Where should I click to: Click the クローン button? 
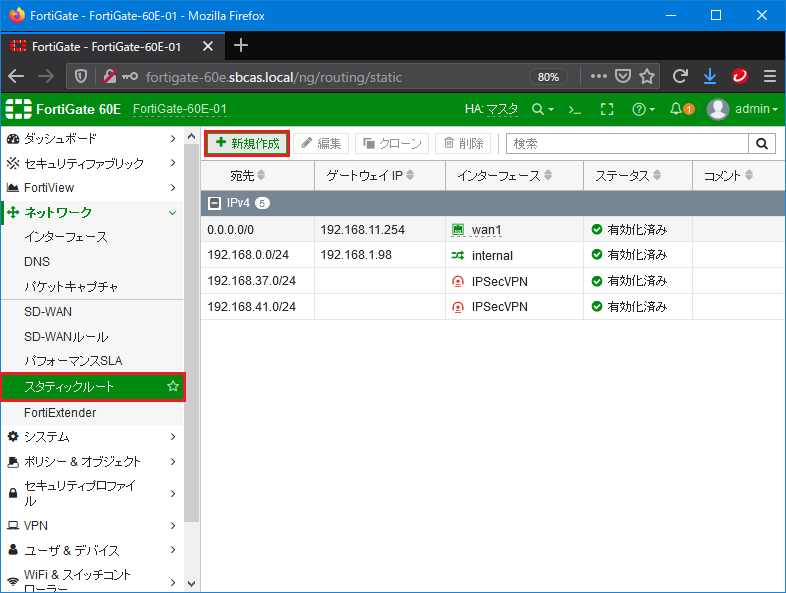[x=391, y=144]
